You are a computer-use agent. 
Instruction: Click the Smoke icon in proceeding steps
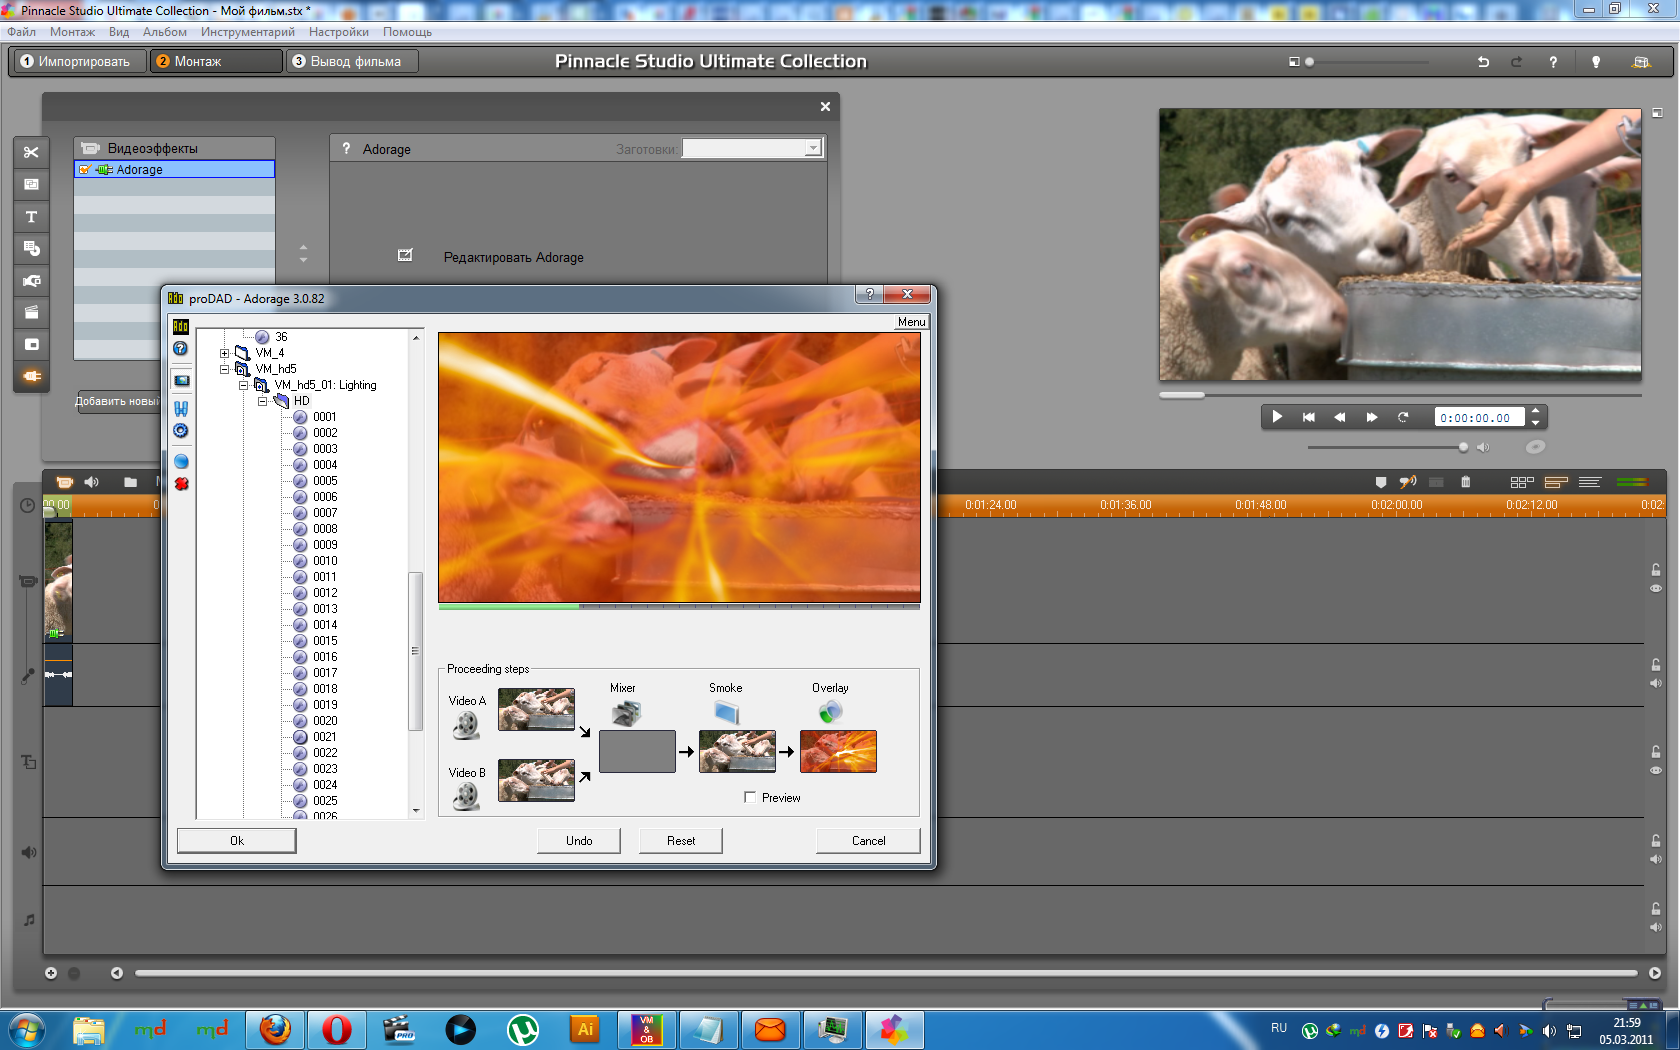click(727, 712)
